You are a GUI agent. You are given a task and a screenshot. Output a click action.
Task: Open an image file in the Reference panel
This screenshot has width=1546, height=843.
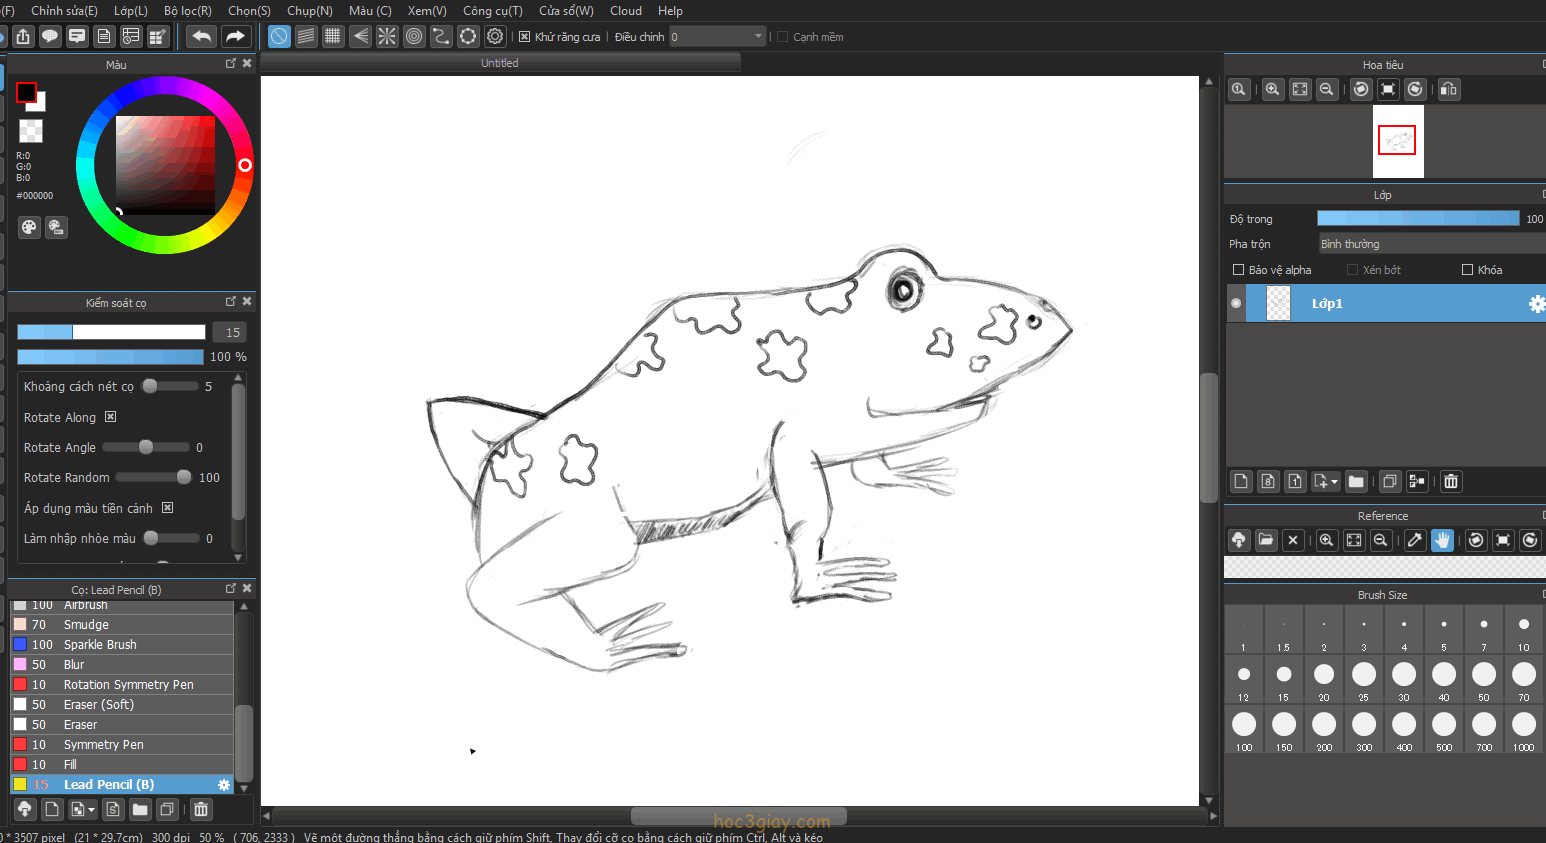[1266, 540]
